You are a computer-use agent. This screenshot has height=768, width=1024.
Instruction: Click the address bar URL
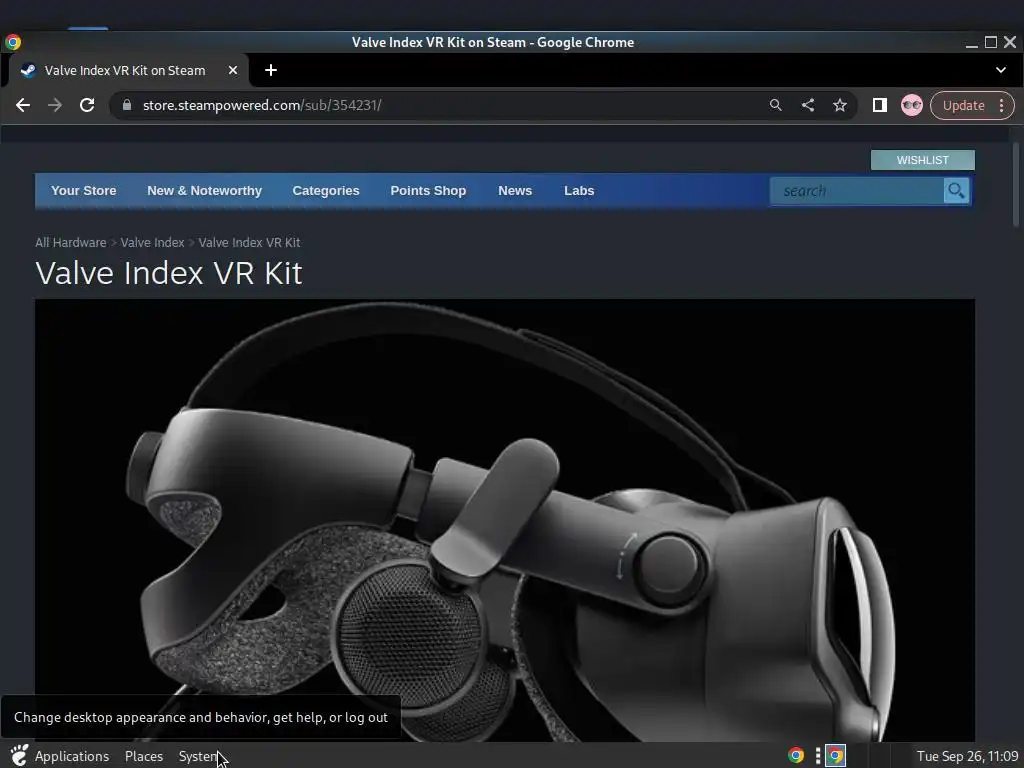pos(262,105)
